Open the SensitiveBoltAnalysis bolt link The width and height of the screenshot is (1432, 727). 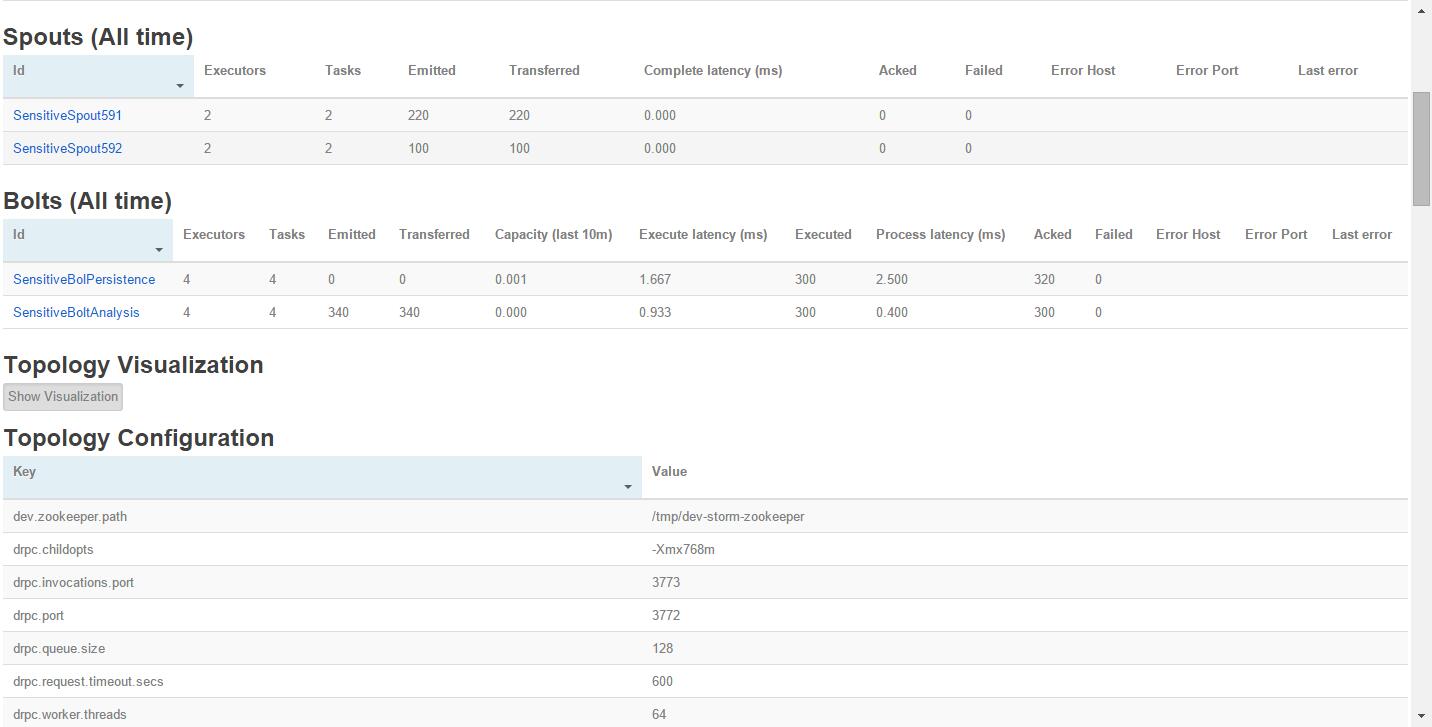(x=76, y=312)
